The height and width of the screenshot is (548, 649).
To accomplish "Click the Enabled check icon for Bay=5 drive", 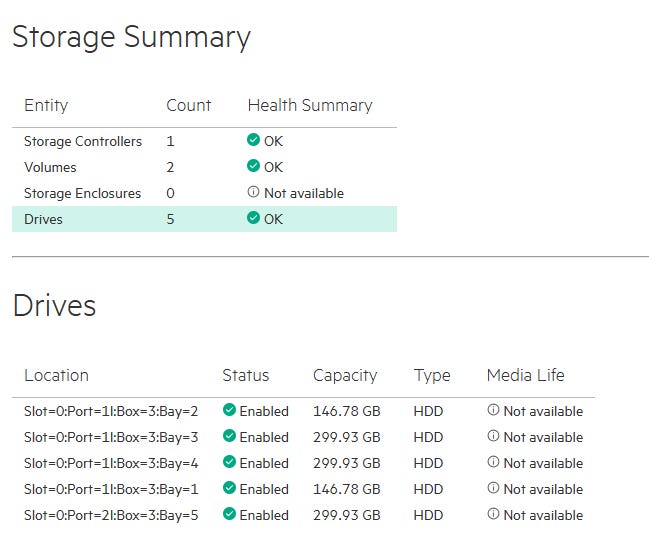I will click(x=229, y=515).
